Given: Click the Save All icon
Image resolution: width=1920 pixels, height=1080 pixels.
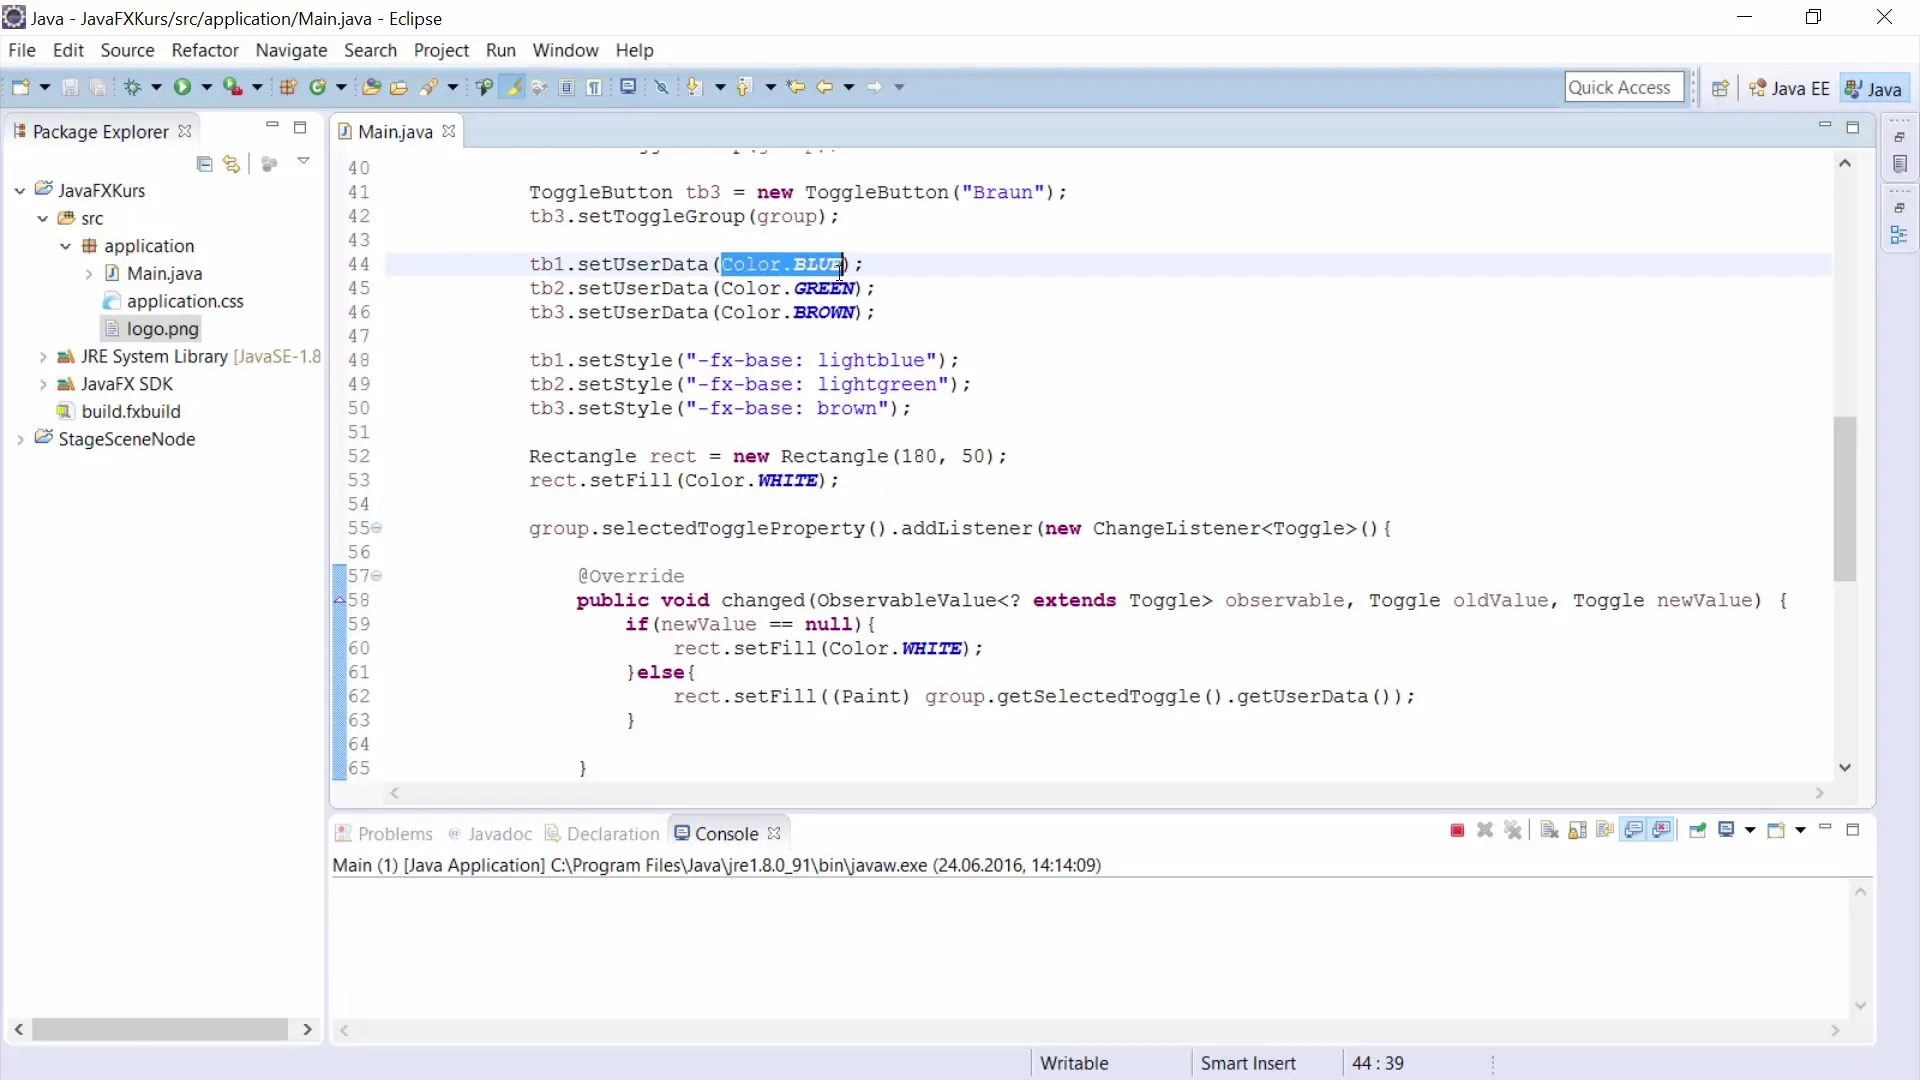Looking at the screenshot, I should 97,87.
